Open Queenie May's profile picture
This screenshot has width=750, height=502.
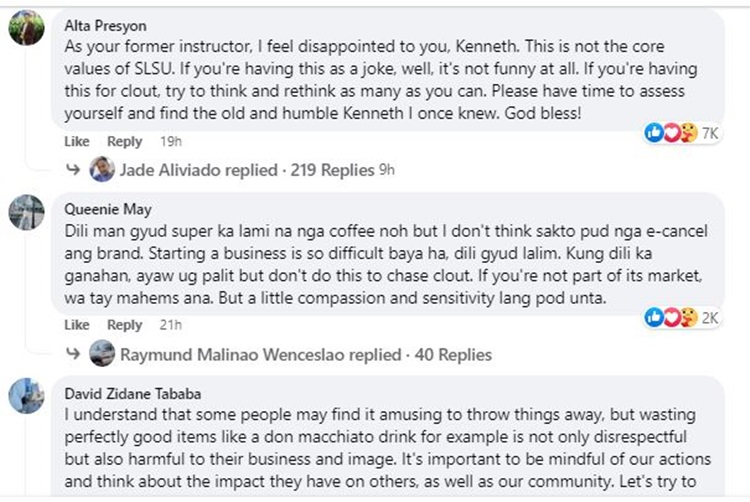[x=27, y=212]
